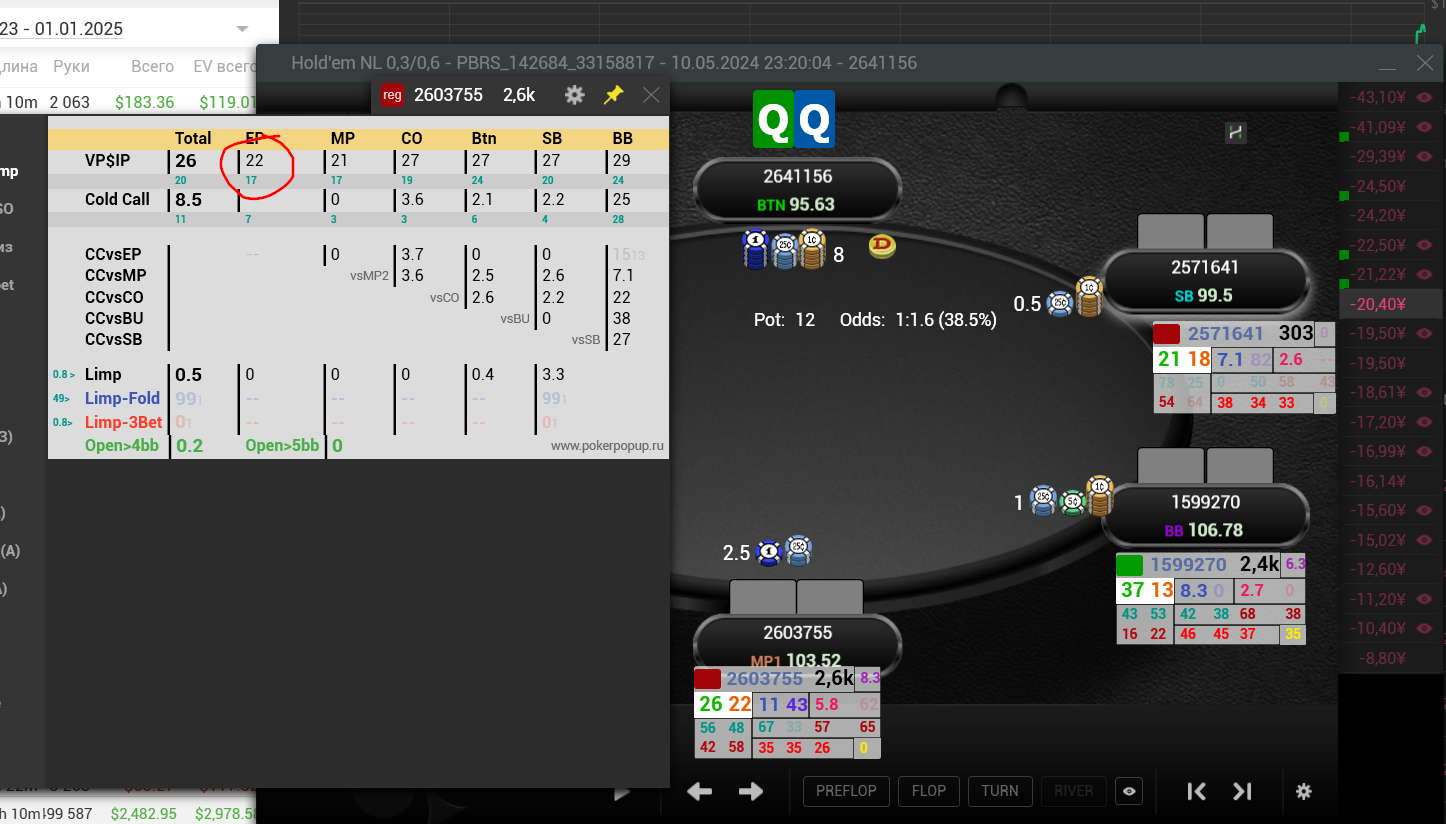Click the VP$IP Total value 26

point(186,160)
